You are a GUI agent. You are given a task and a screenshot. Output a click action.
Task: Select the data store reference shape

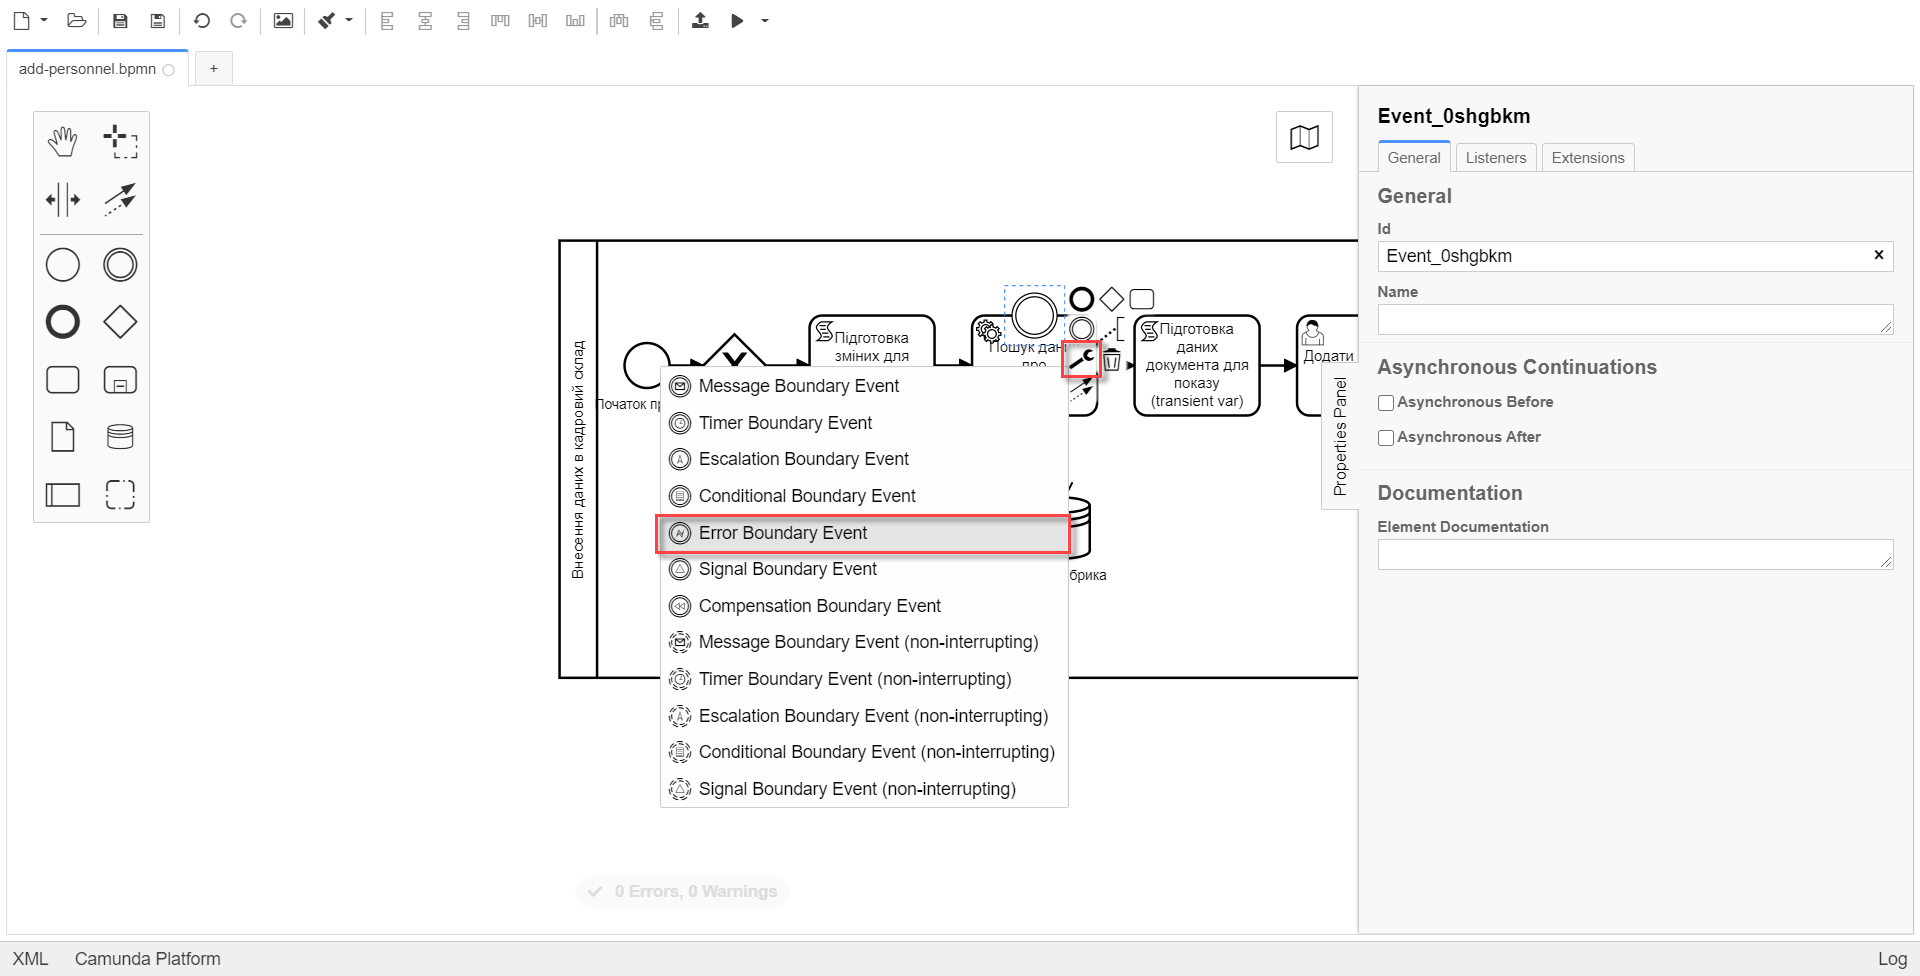[120, 437]
